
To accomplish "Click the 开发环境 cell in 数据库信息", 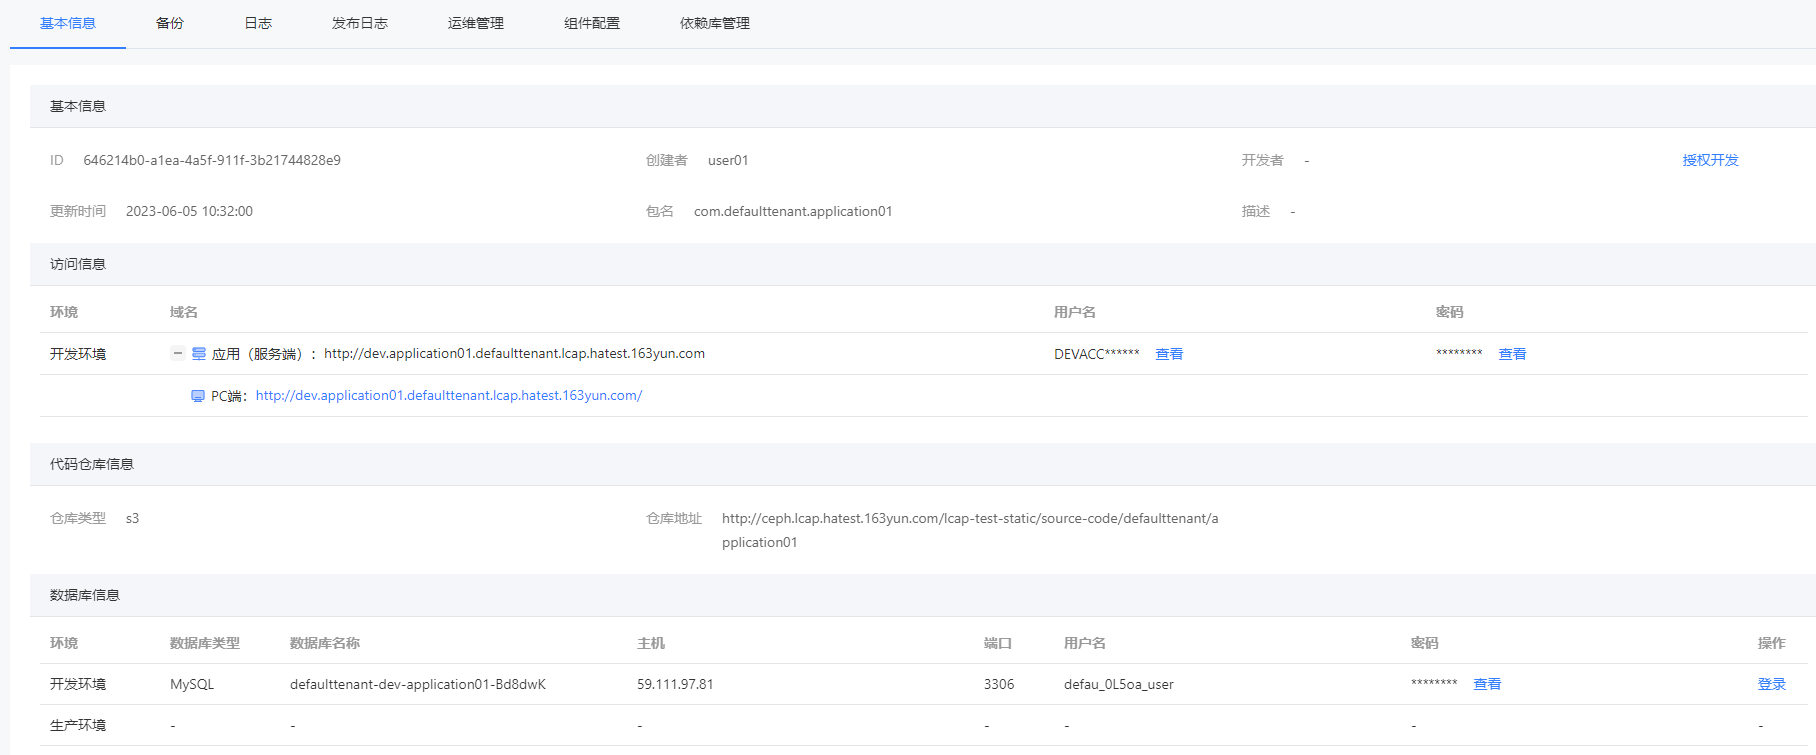I will click(x=78, y=684).
